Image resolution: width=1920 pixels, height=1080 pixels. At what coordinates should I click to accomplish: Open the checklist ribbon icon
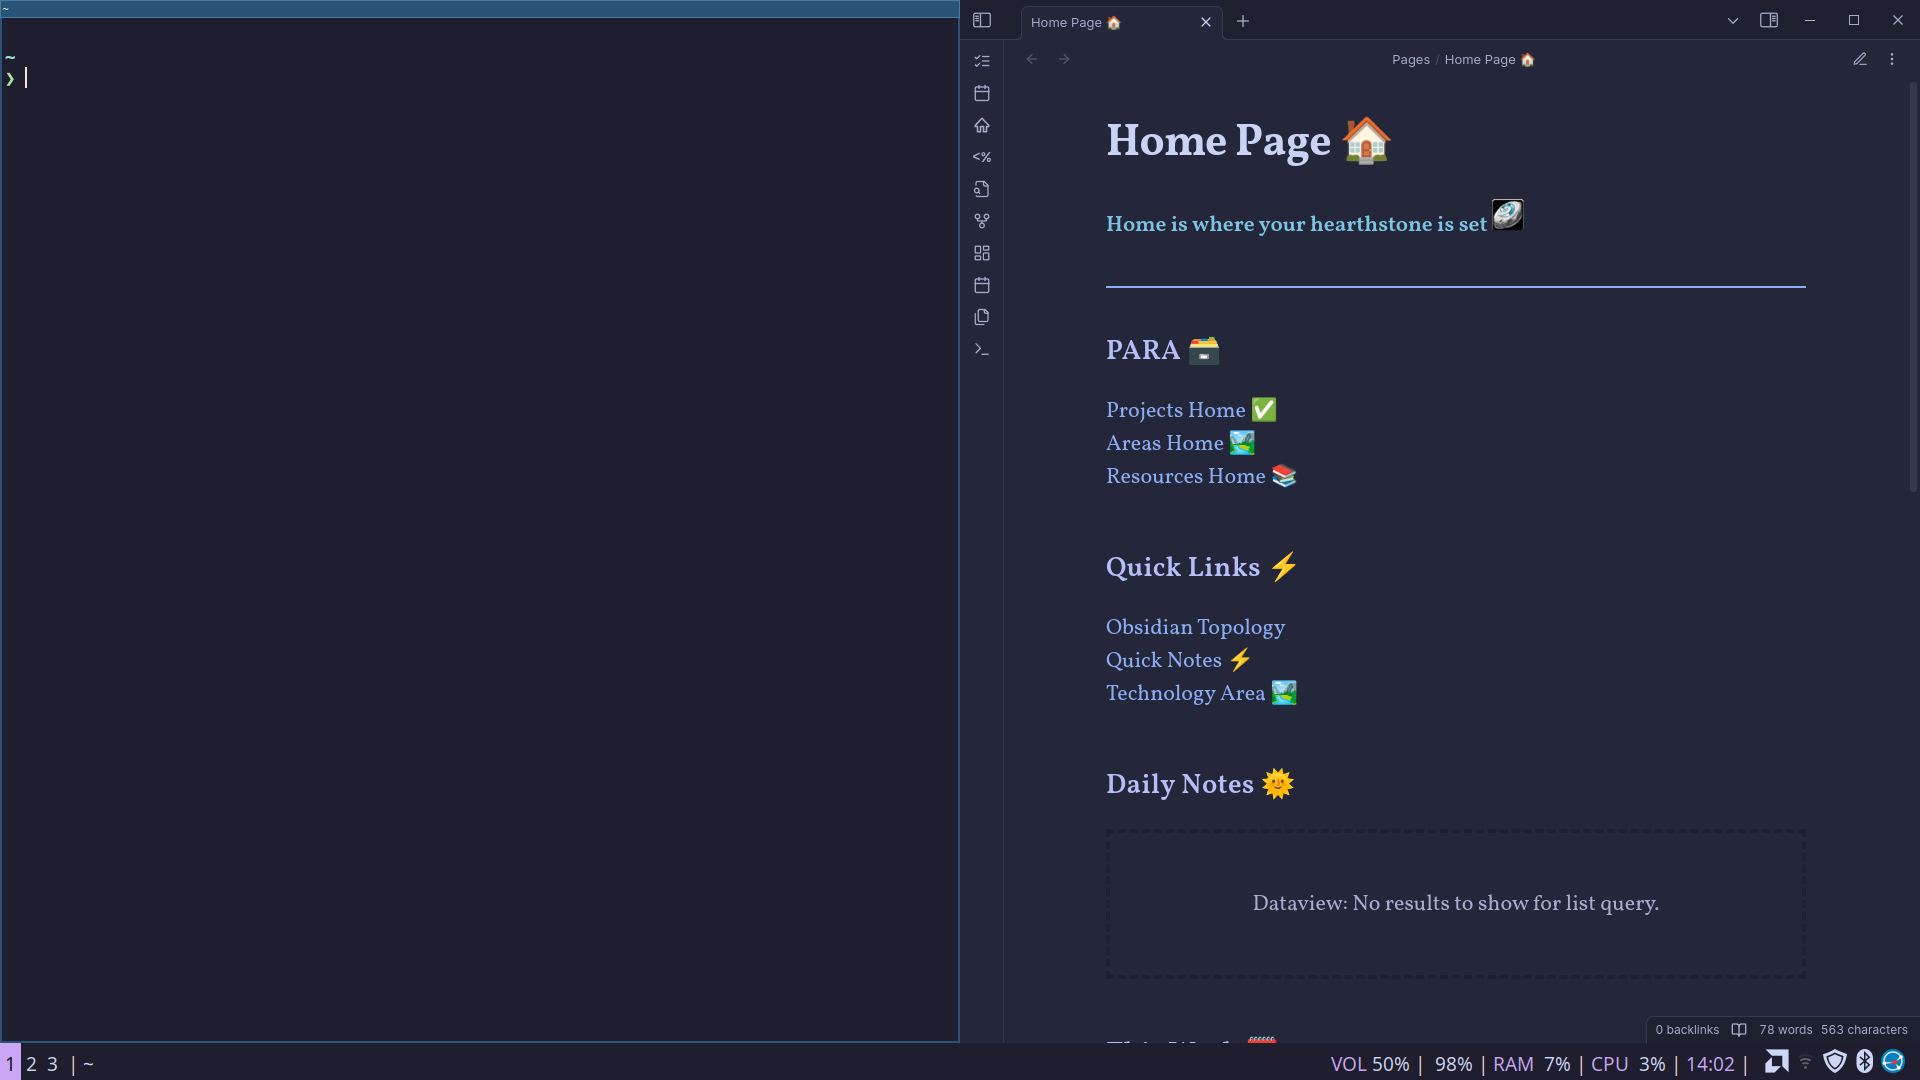[x=982, y=61]
